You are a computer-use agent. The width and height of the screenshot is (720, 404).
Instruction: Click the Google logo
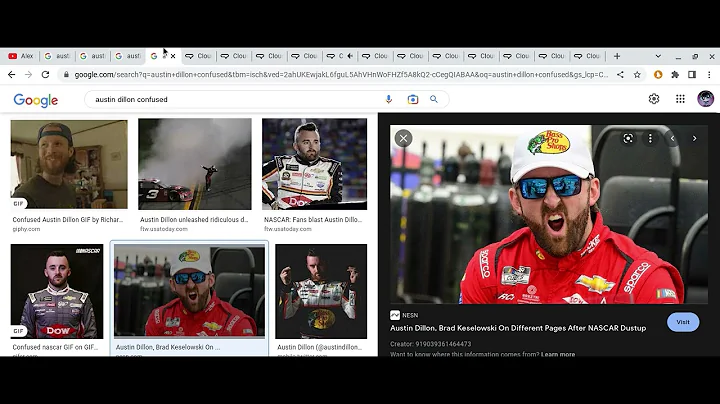click(36, 100)
